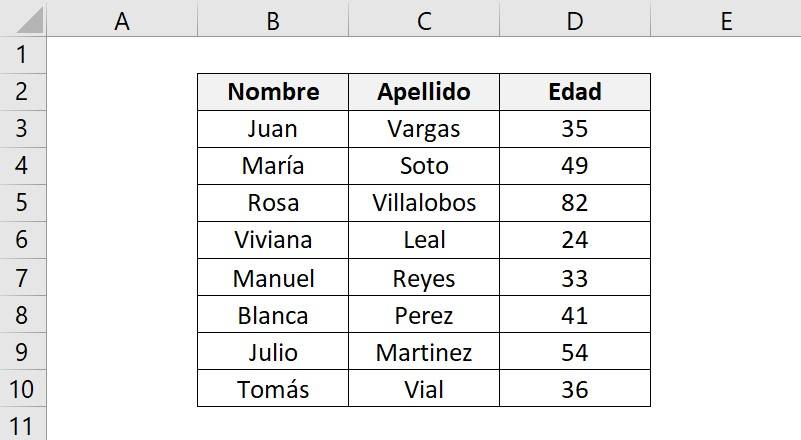Screen dimensions: 801x440
Task: Select the Villalobos cell
Action: 424,203
